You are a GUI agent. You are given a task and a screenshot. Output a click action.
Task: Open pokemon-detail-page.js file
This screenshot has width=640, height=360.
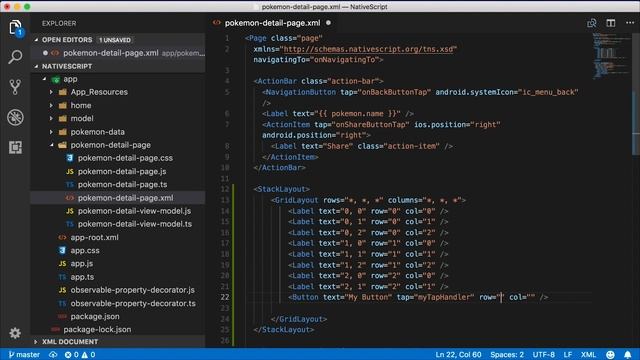point(122,171)
